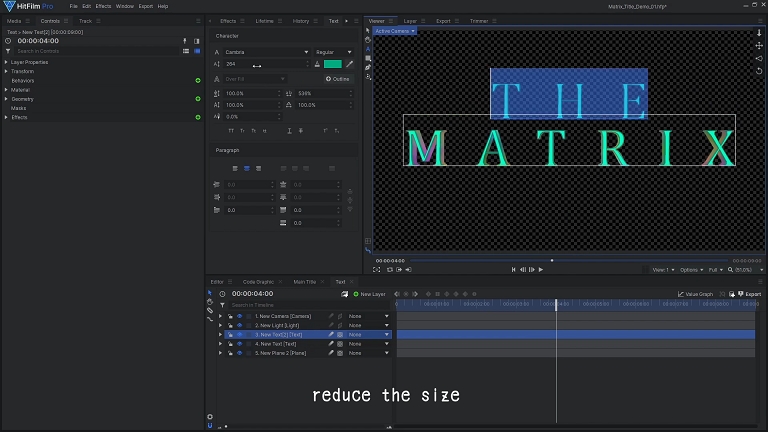This screenshot has height=432, width=768.
Task: Switch to the Main Title timeline tab
Action: 304,282
